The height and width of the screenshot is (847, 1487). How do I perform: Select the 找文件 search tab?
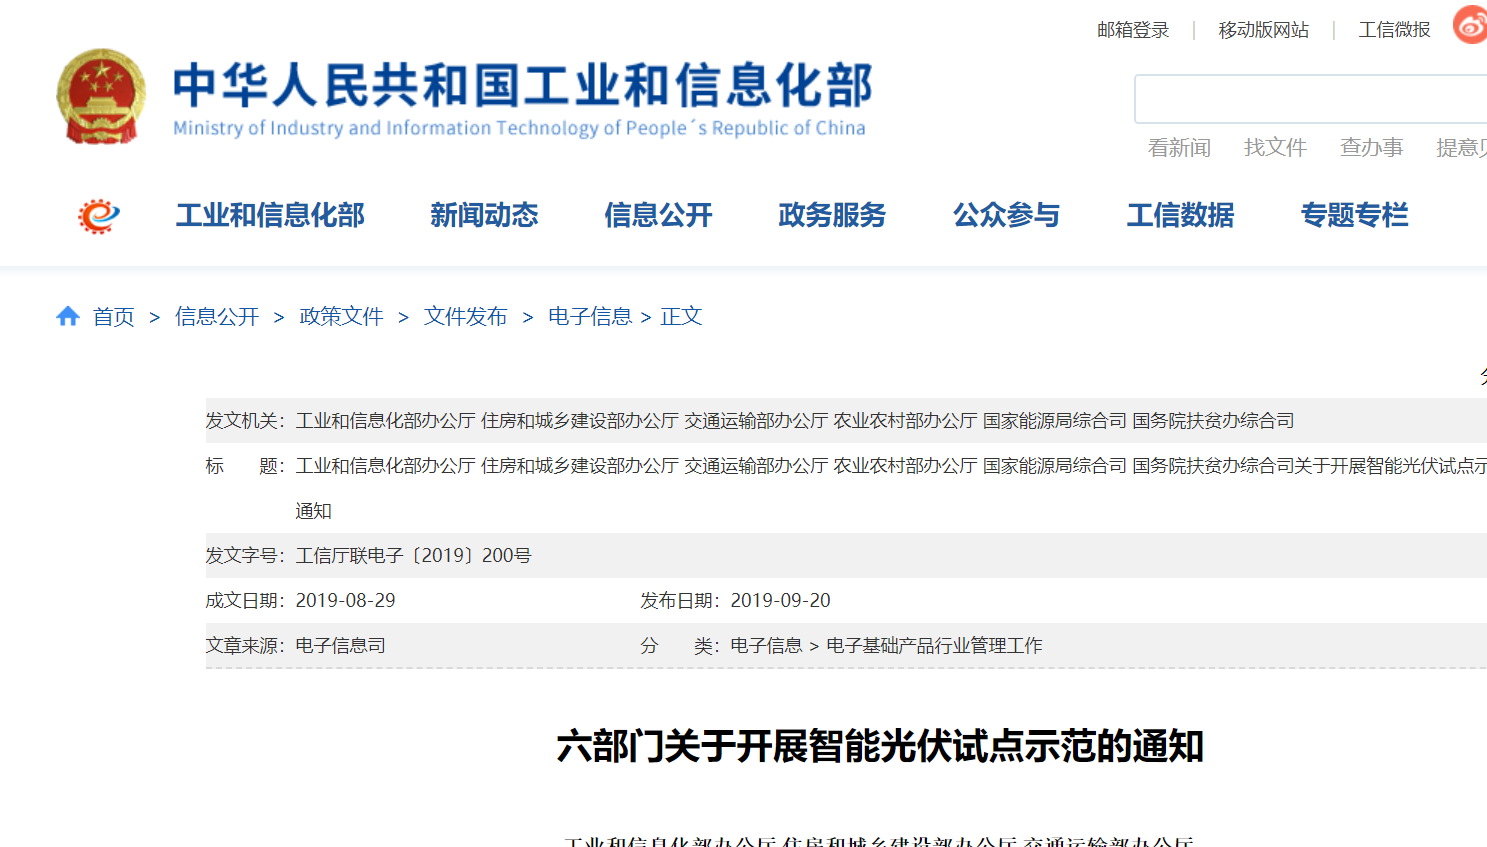click(x=1275, y=148)
